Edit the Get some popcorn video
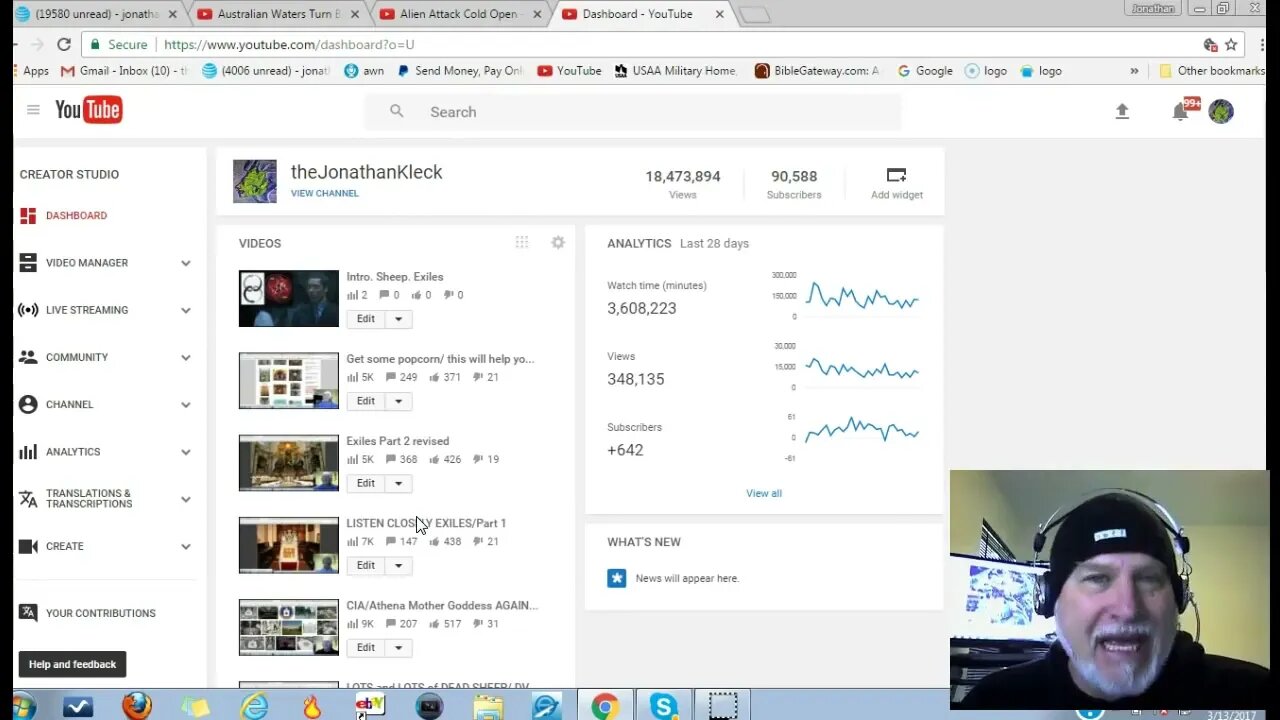 pos(366,401)
